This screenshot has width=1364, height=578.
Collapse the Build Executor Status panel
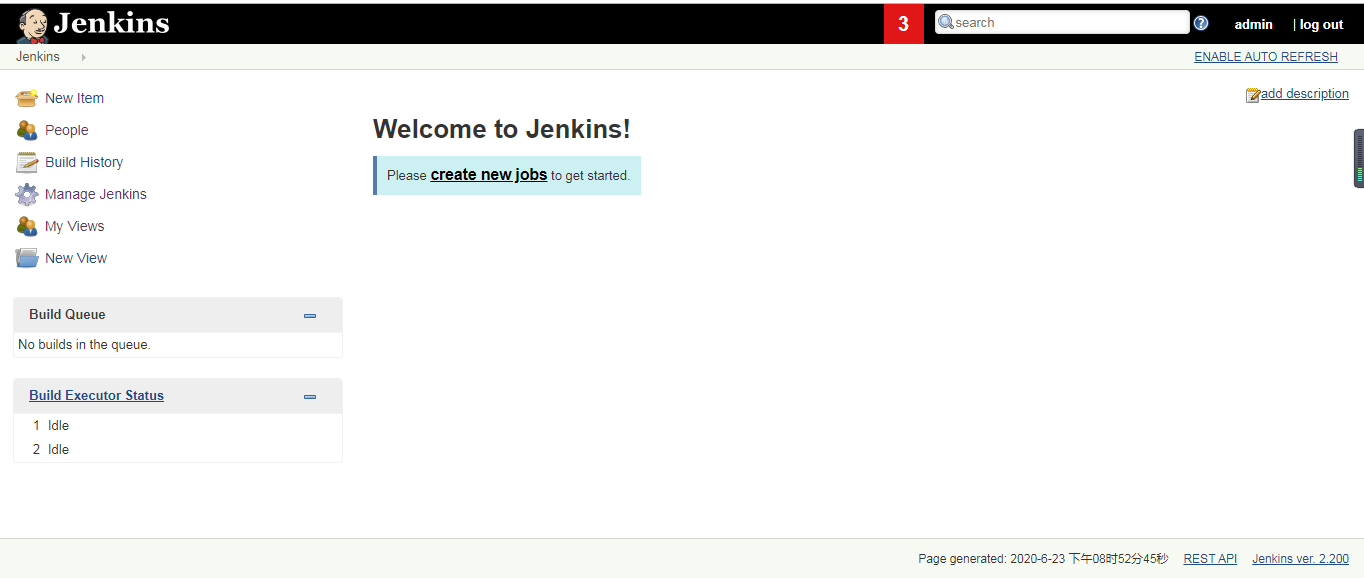click(x=308, y=396)
